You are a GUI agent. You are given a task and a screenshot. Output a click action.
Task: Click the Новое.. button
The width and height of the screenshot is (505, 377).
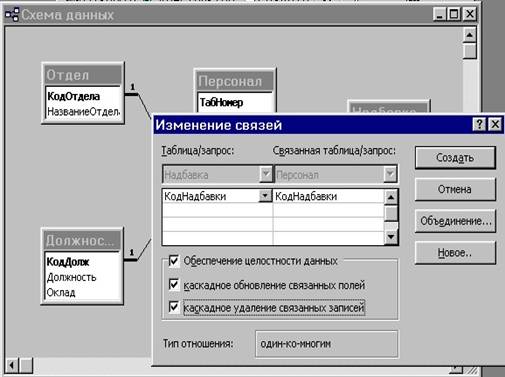pos(455,253)
